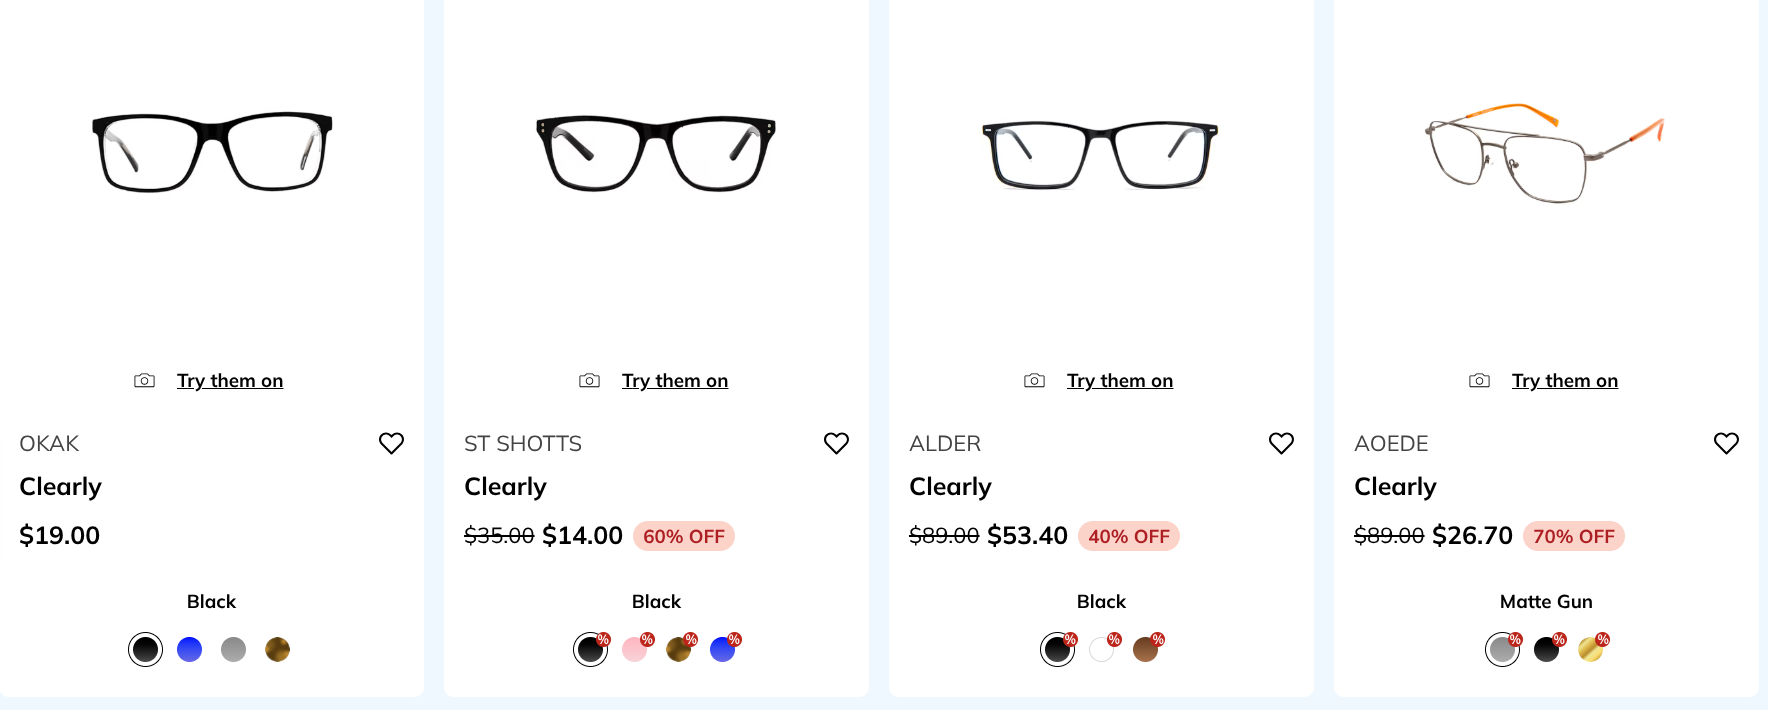Click the camera icon on the ALDER card
This screenshot has width=1768, height=710.
point(1034,380)
